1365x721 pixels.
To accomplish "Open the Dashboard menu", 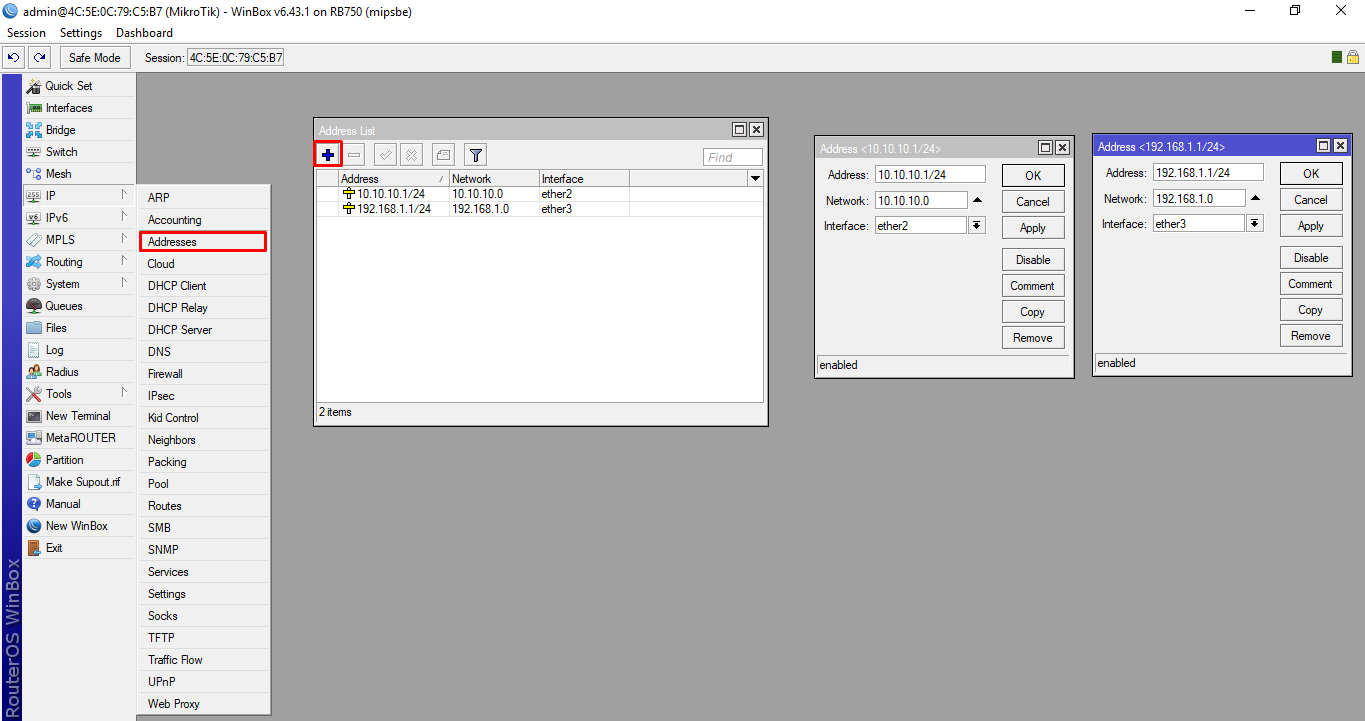I will [x=144, y=33].
